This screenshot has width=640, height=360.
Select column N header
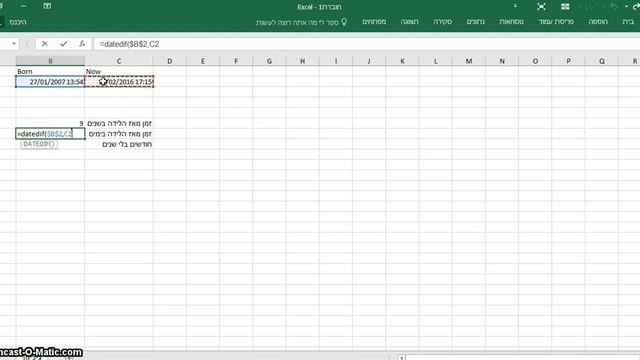502,61
